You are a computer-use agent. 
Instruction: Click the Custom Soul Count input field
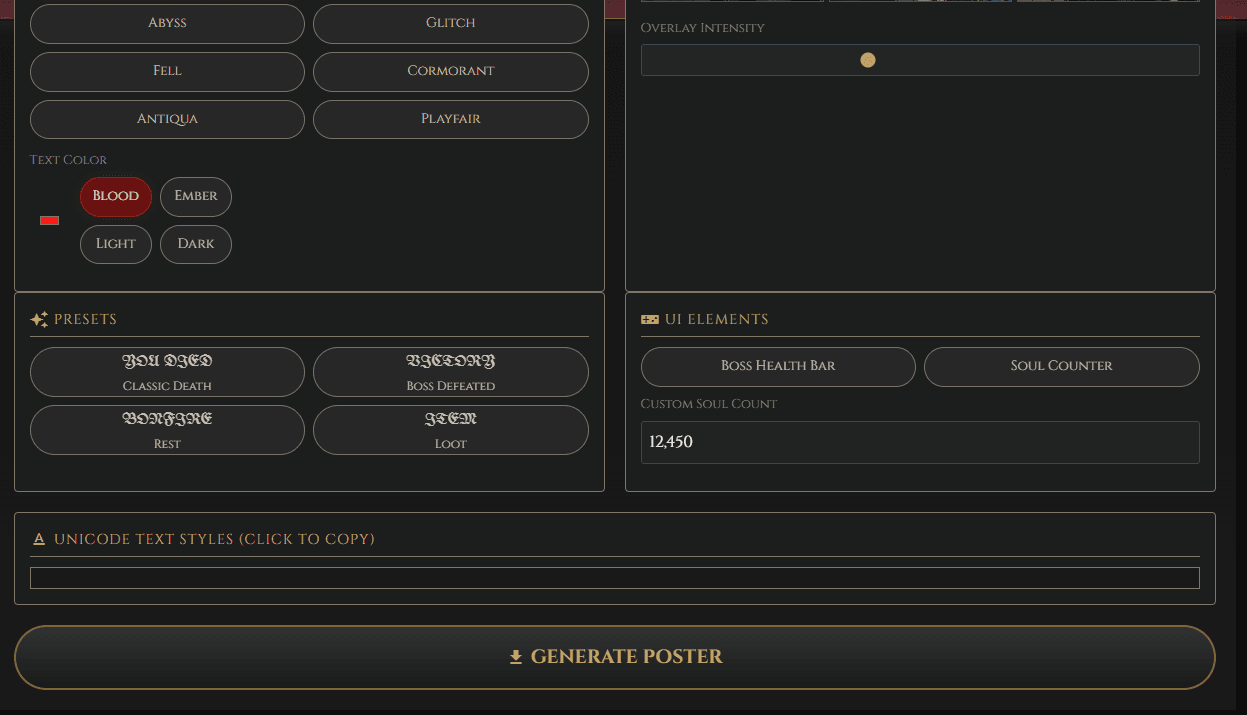click(x=919, y=442)
